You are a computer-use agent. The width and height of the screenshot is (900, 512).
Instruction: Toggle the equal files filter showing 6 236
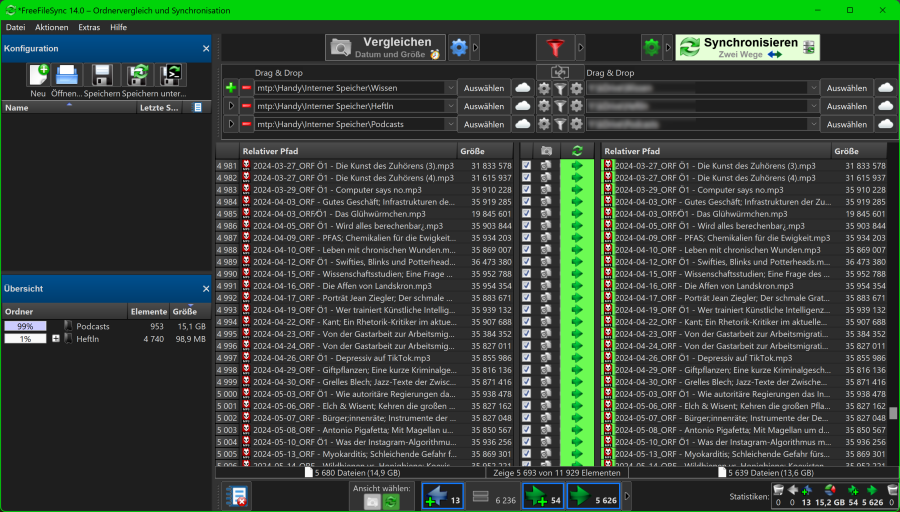coord(492,498)
